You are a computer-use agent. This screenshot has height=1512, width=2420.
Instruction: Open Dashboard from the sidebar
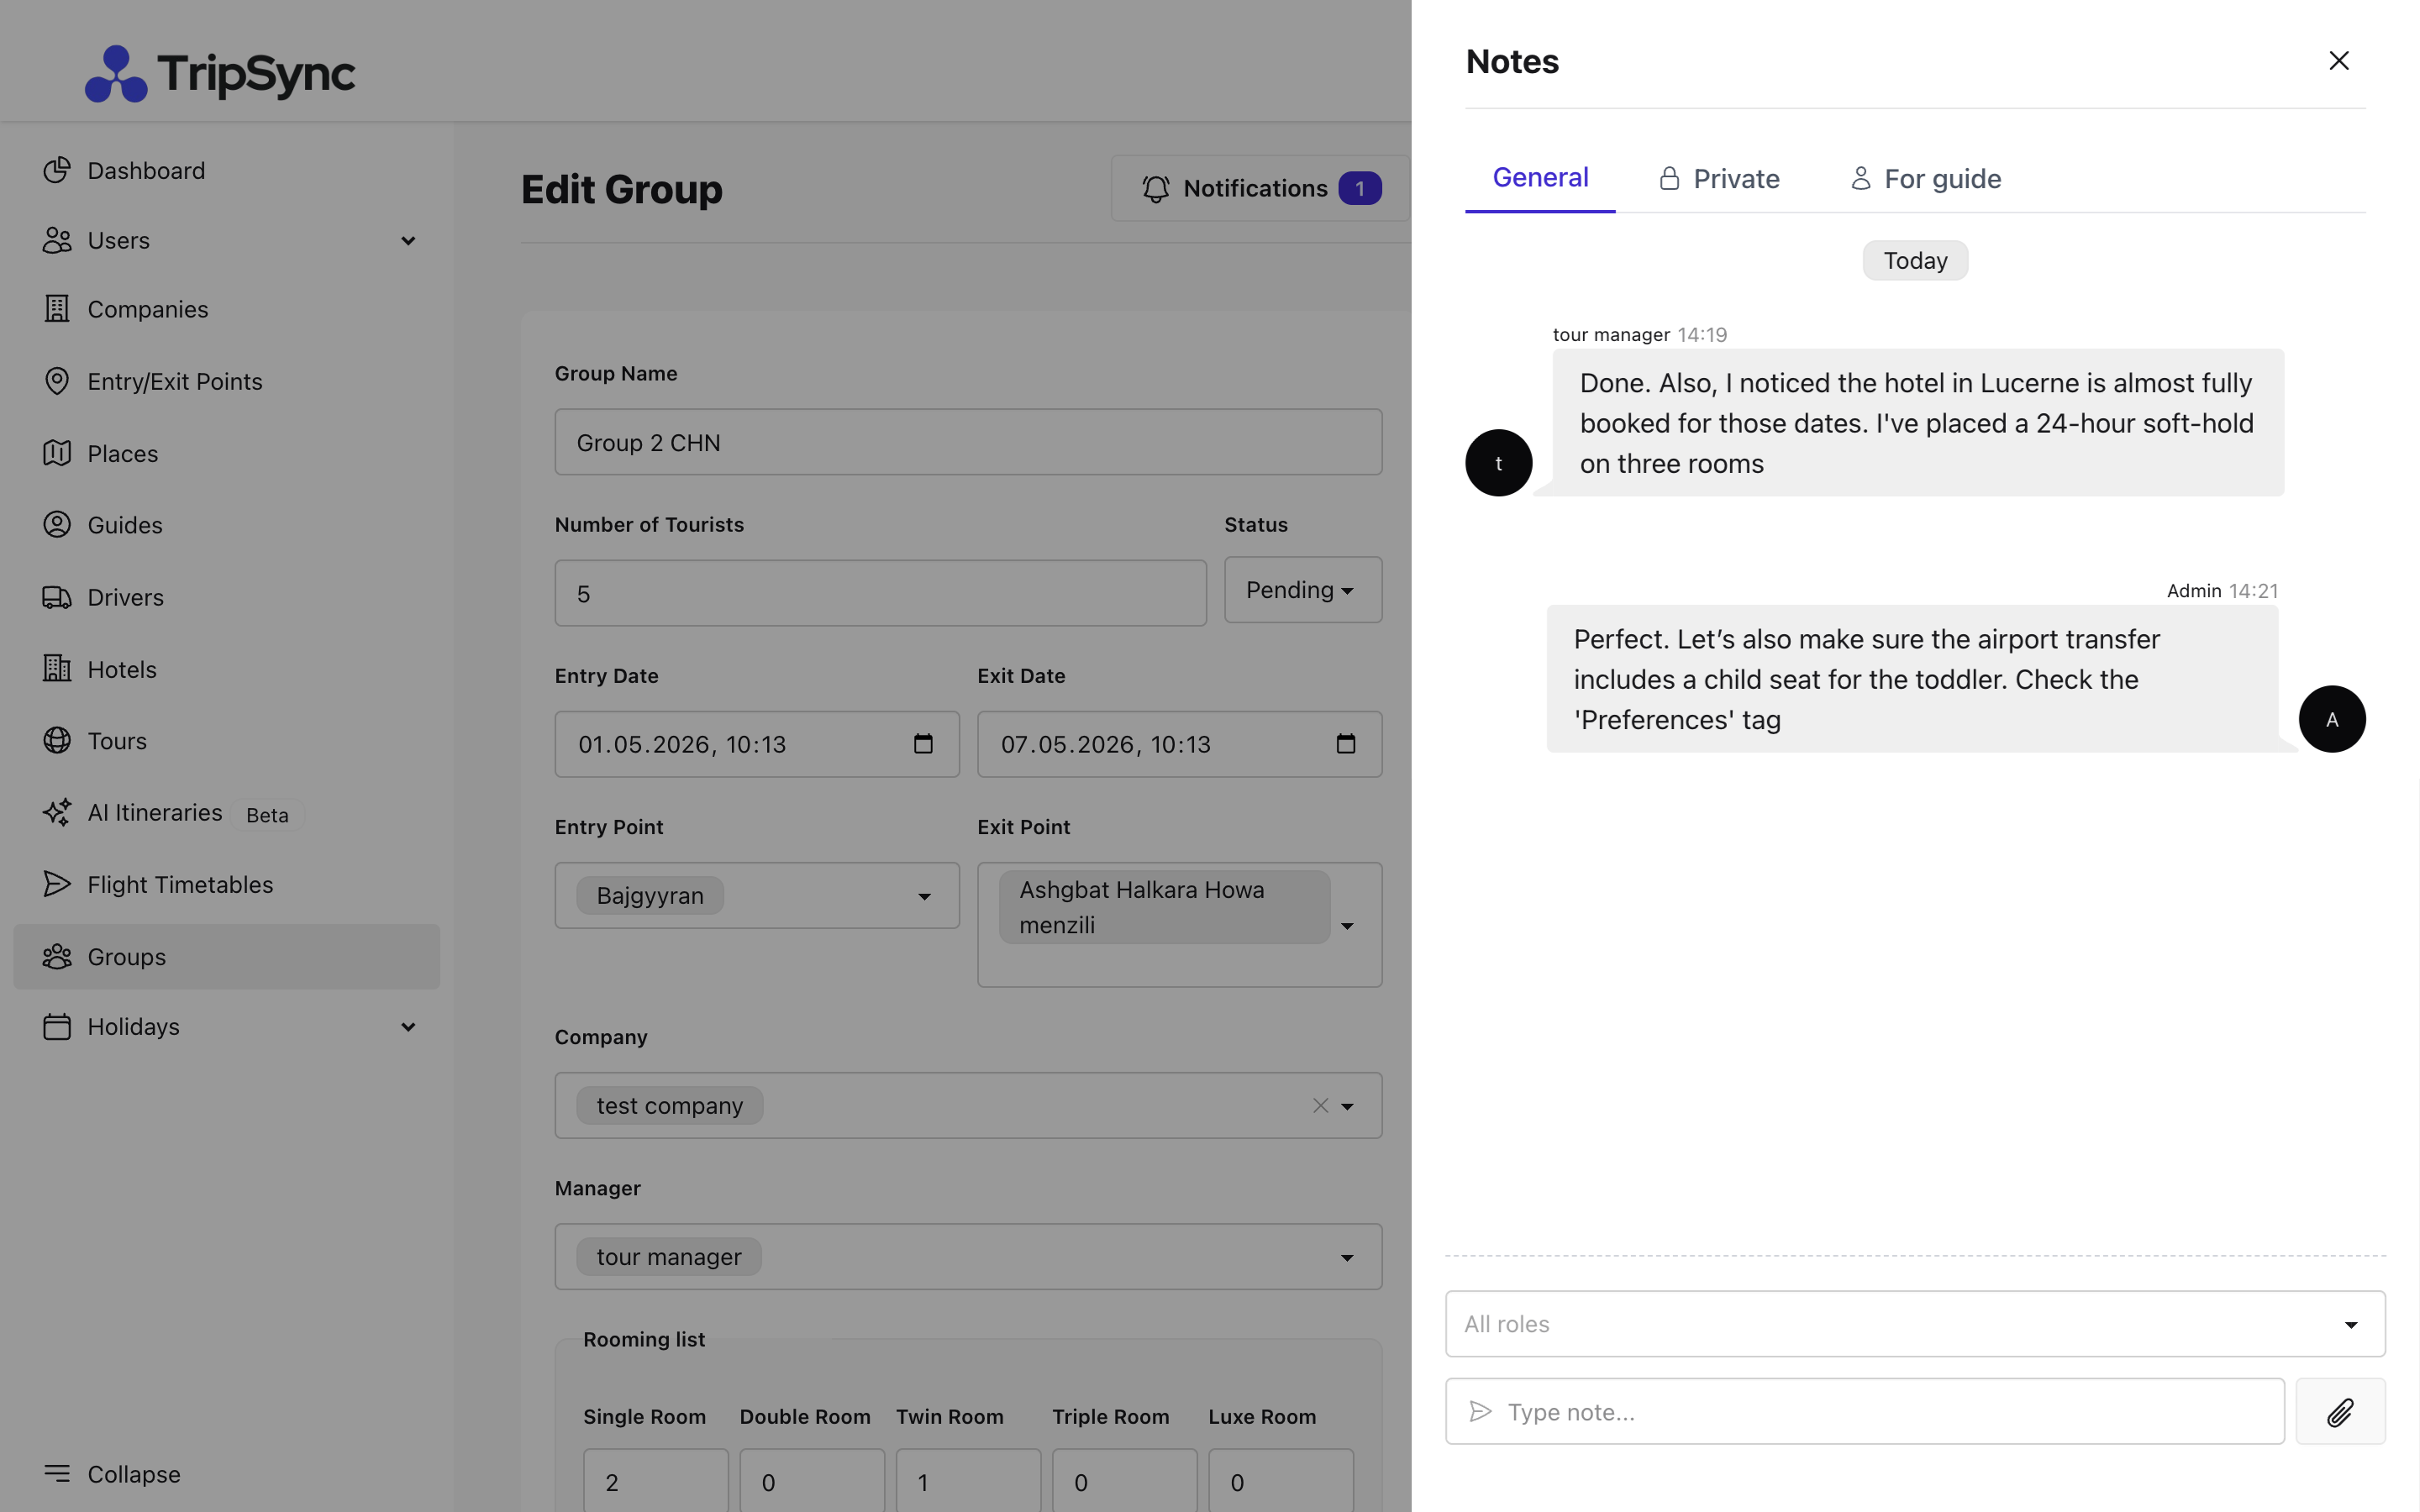pos(226,170)
